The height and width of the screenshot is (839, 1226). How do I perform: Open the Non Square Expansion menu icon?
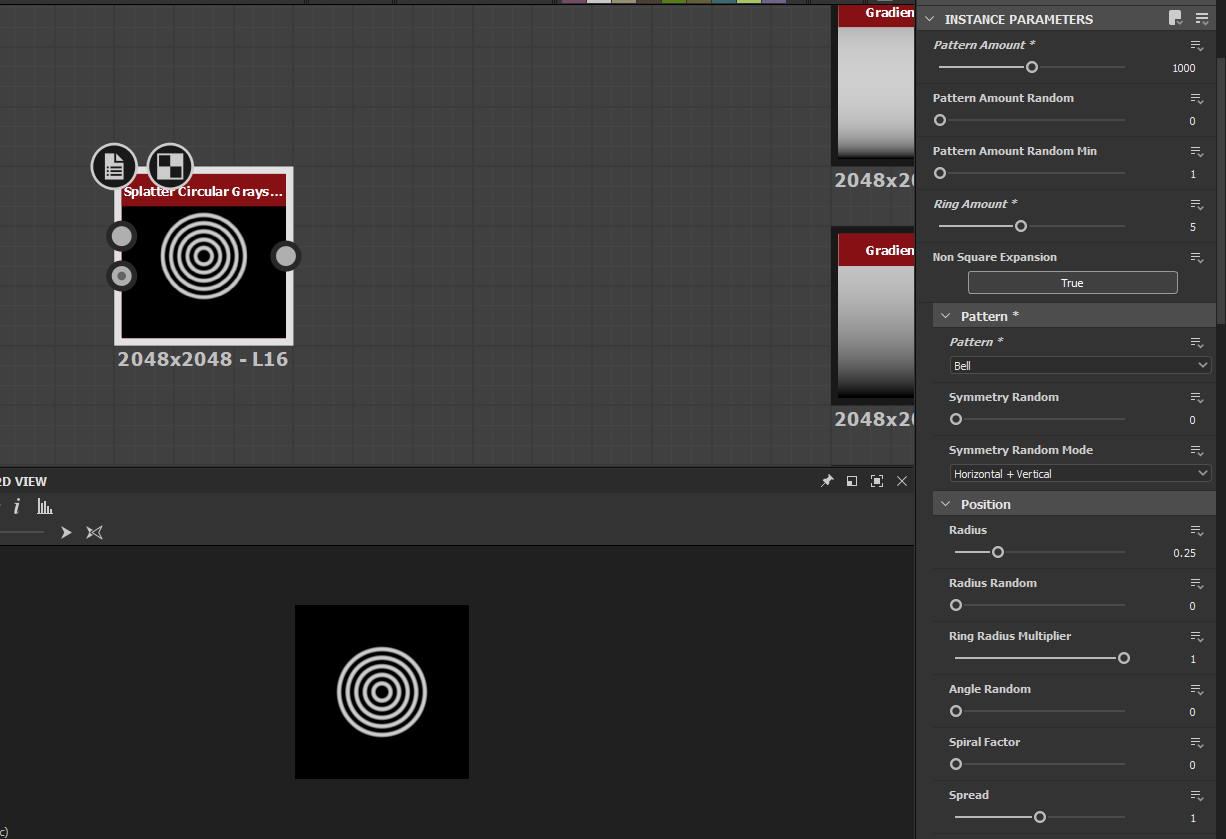tap(1197, 258)
